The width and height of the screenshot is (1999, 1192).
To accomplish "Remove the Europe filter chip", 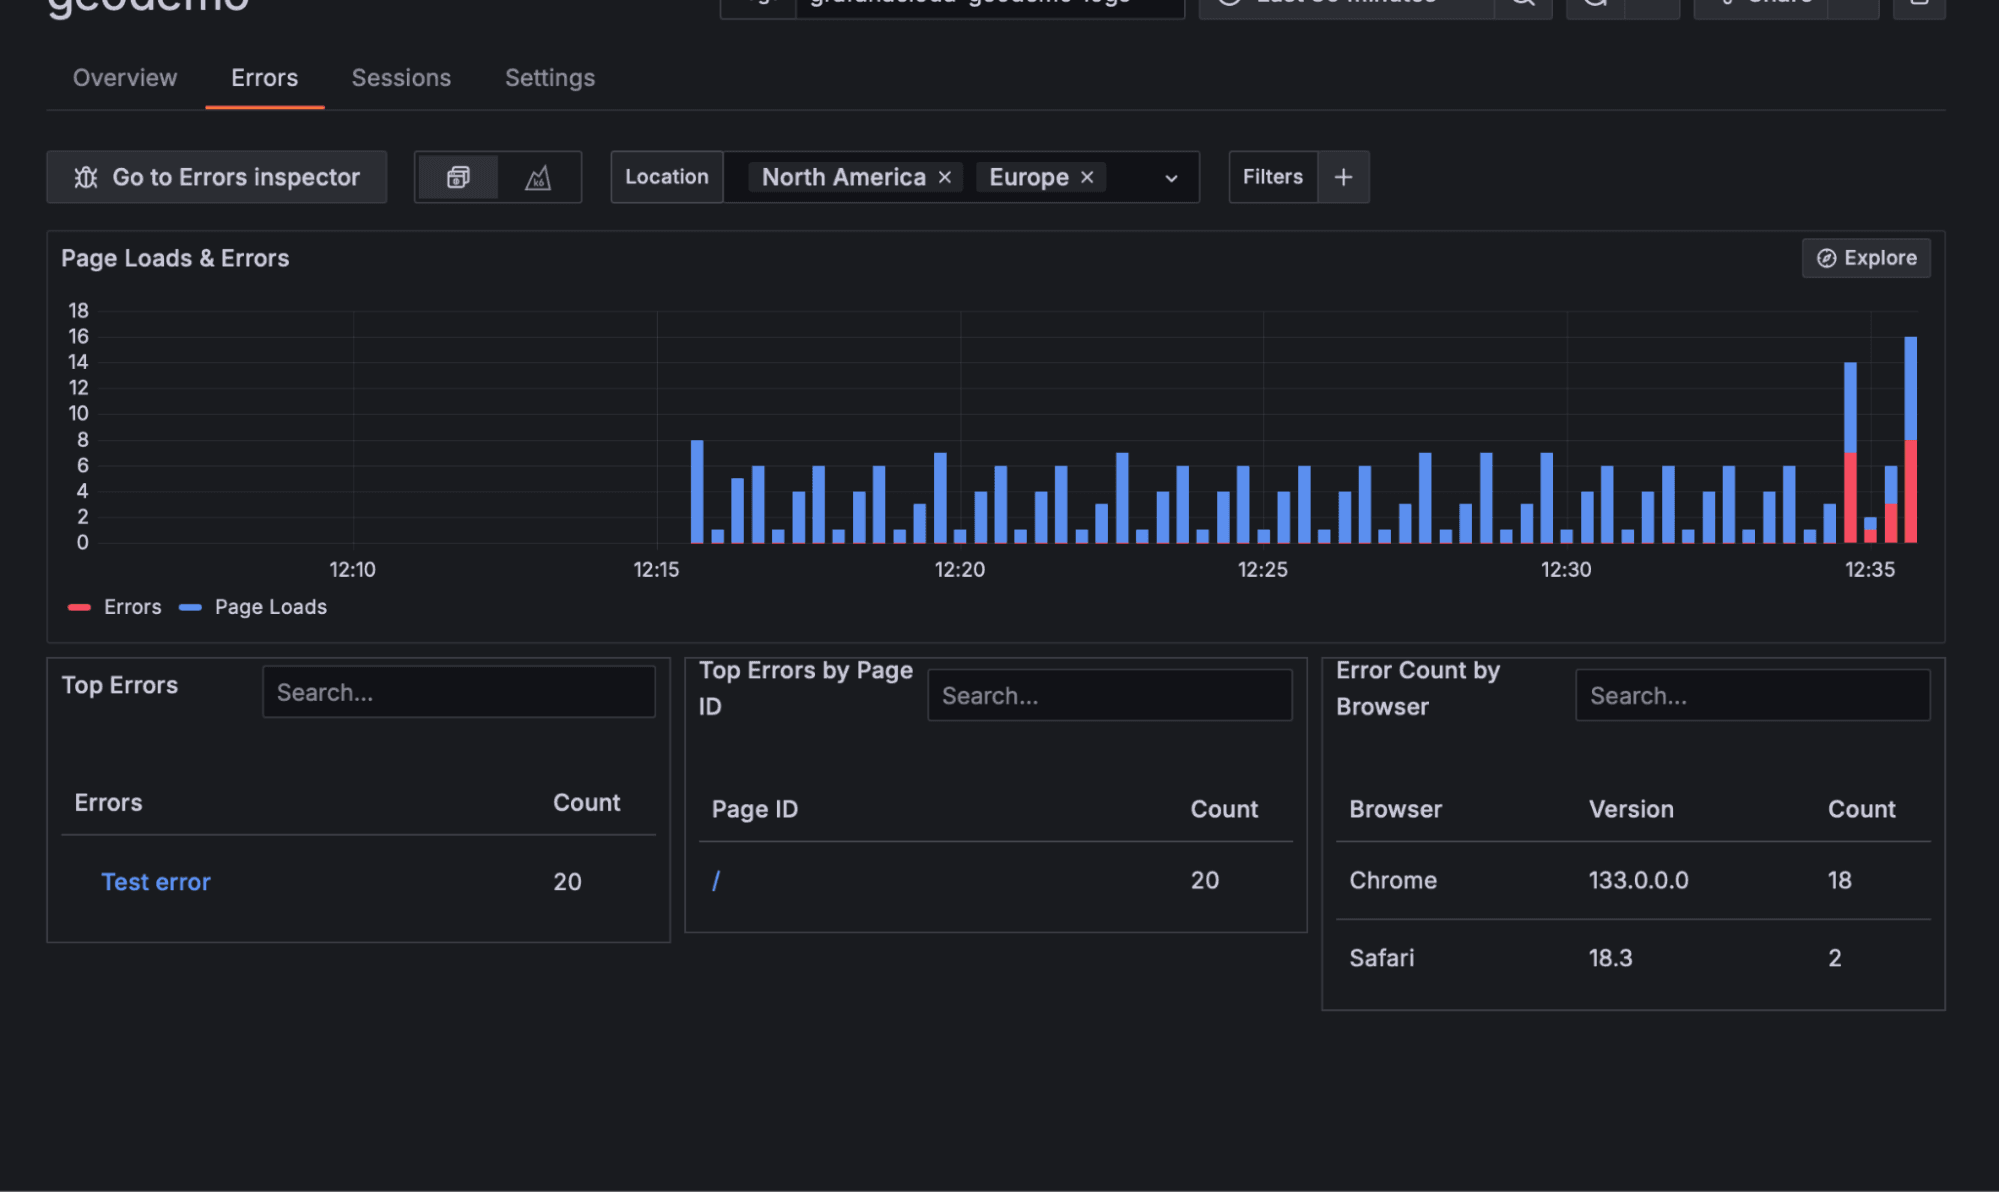I will (x=1087, y=177).
